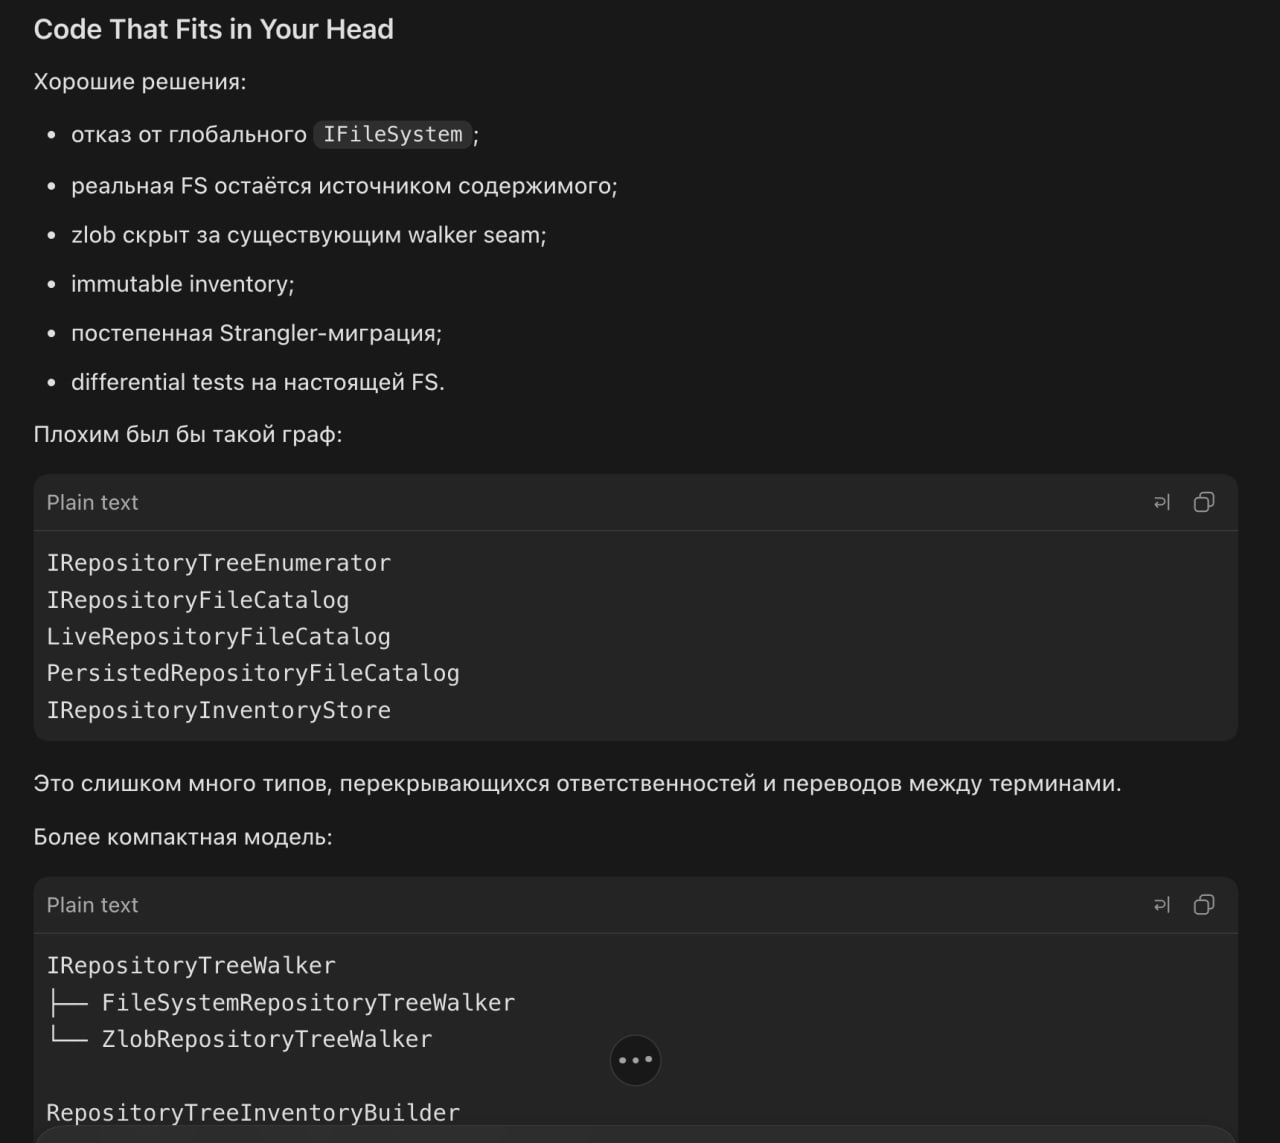
Task: Click the IRepositoryTreeWalker root line
Action: [x=191, y=966]
